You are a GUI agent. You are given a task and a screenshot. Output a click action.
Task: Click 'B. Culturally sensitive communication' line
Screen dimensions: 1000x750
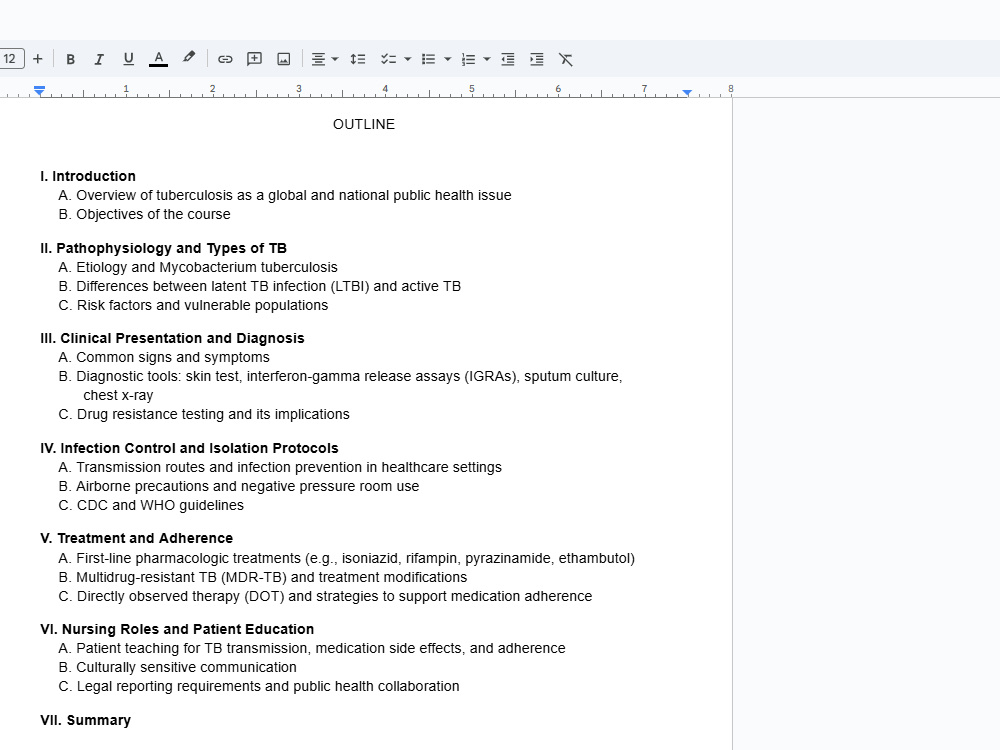tap(177, 668)
